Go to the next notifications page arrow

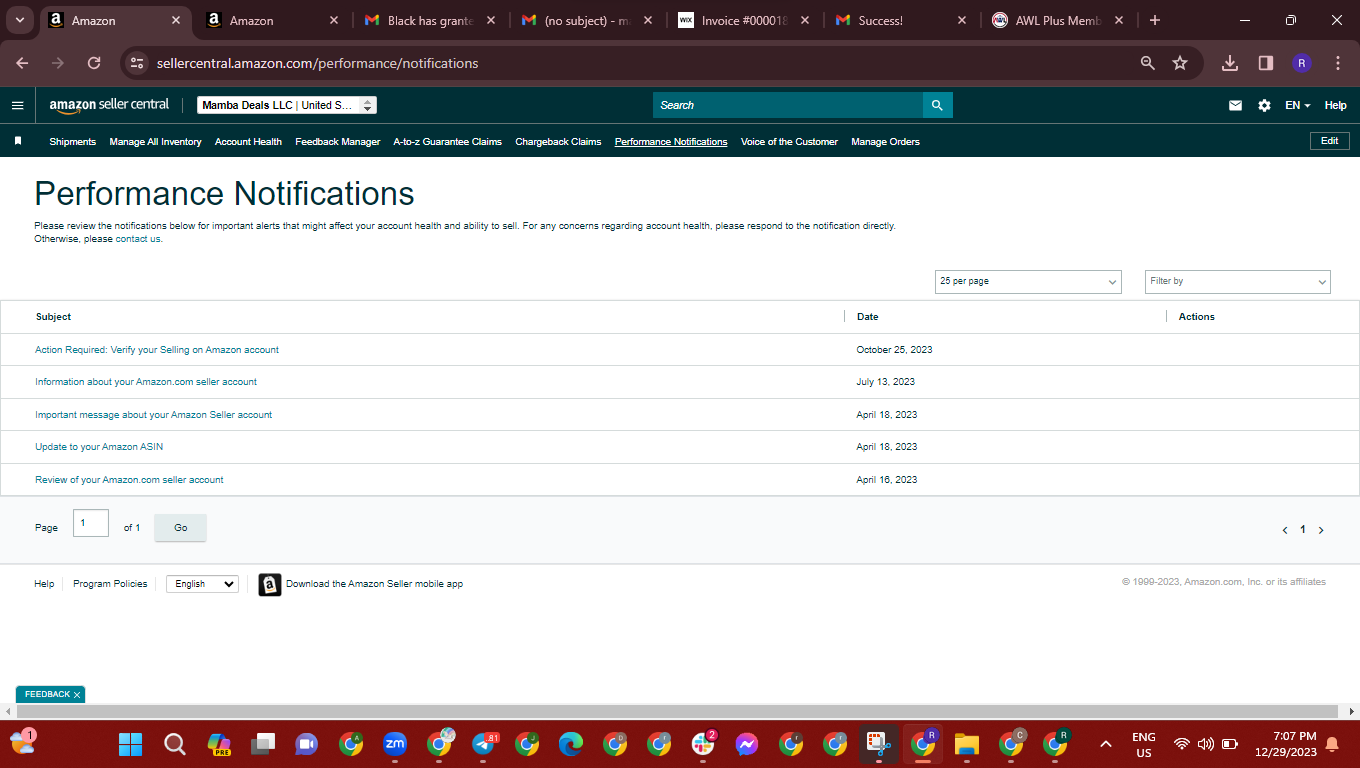point(1321,530)
